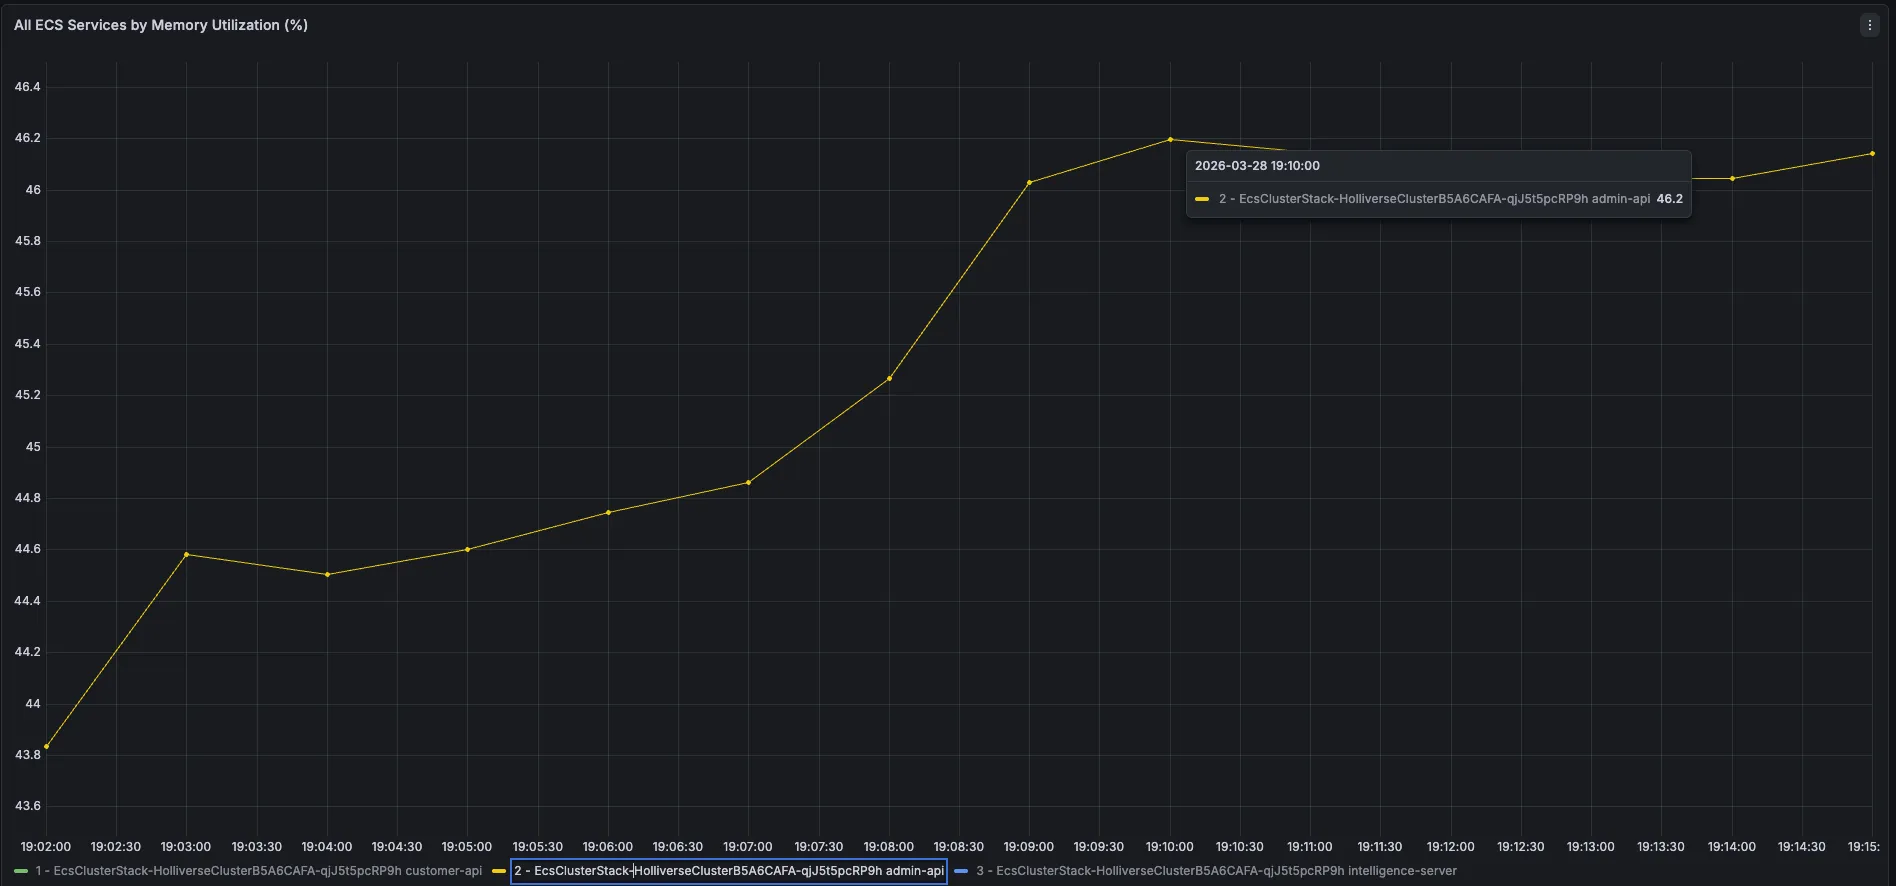The image size is (1896, 886).
Task: Click data point at 19:04:00
Action: (x=327, y=574)
